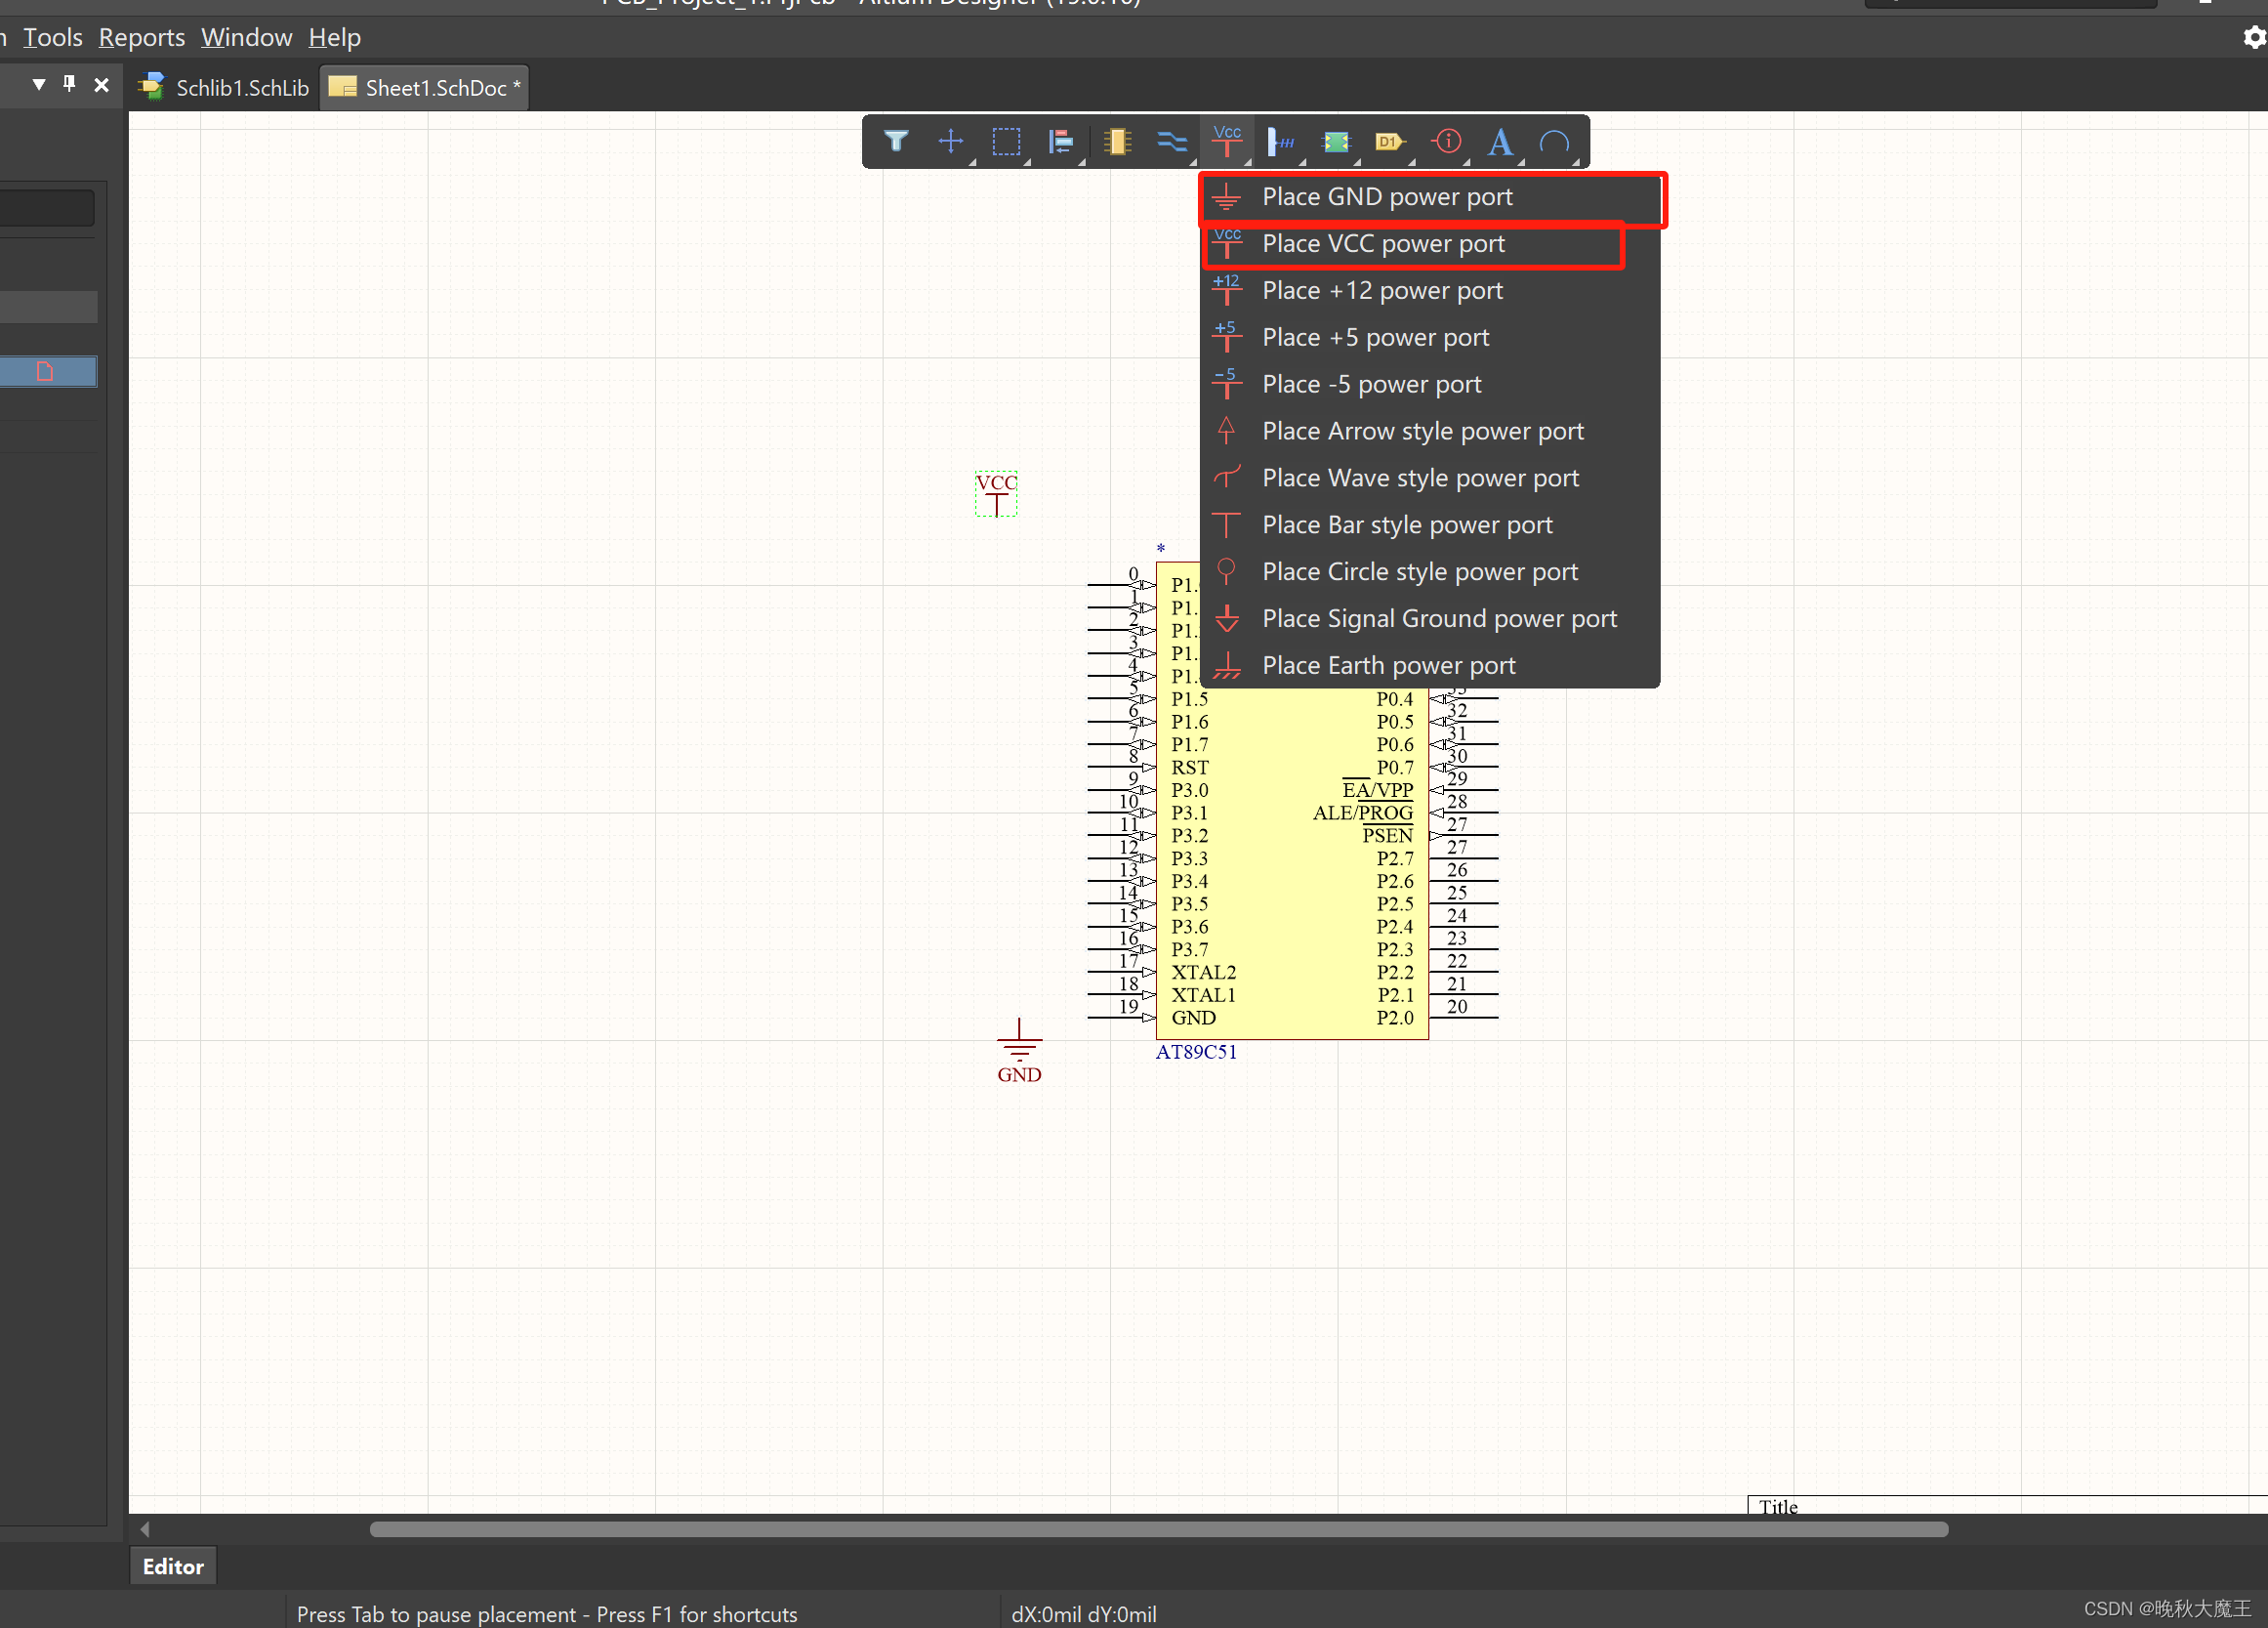Select the text string A tool
The height and width of the screenshot is (1628, 2268).
[1499, 141]
